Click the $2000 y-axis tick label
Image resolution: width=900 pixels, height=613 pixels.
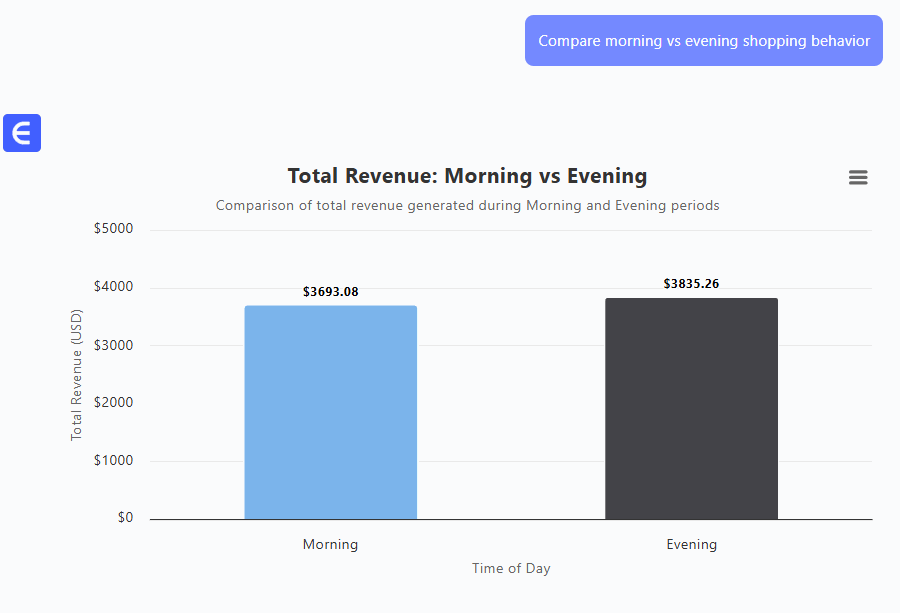[113, 403]
